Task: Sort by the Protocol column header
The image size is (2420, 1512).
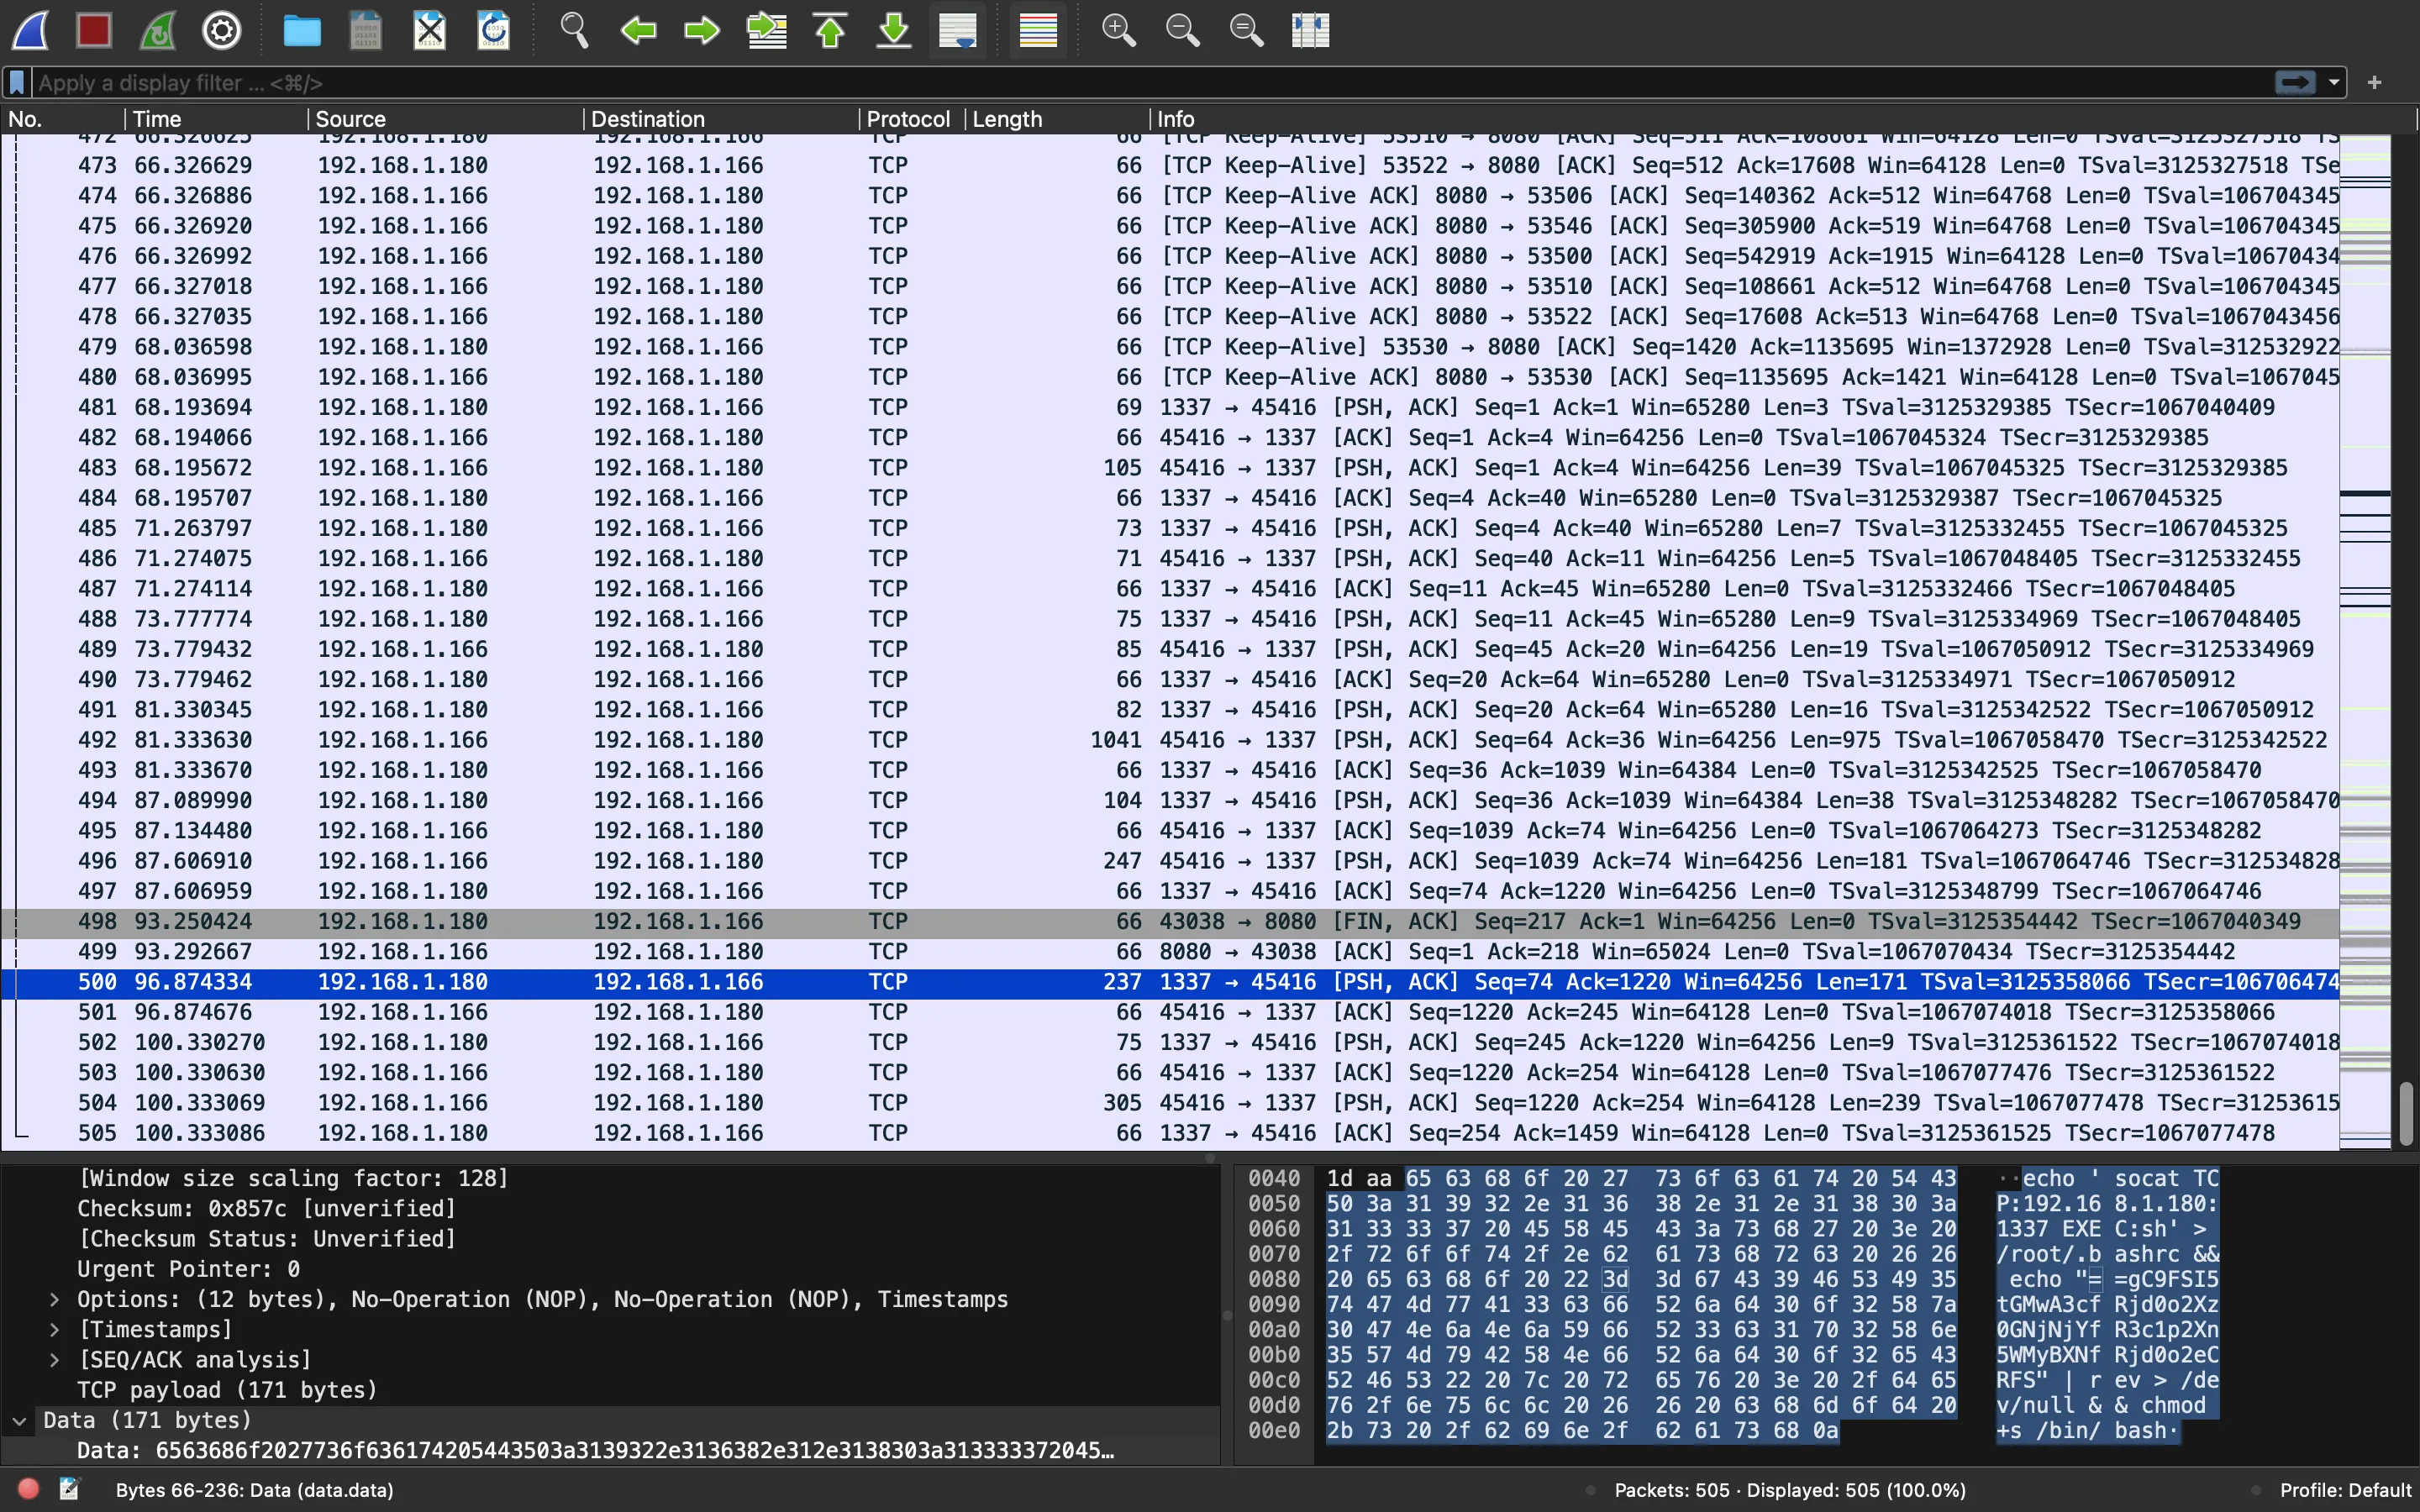Action: click(x=912, y=119)
